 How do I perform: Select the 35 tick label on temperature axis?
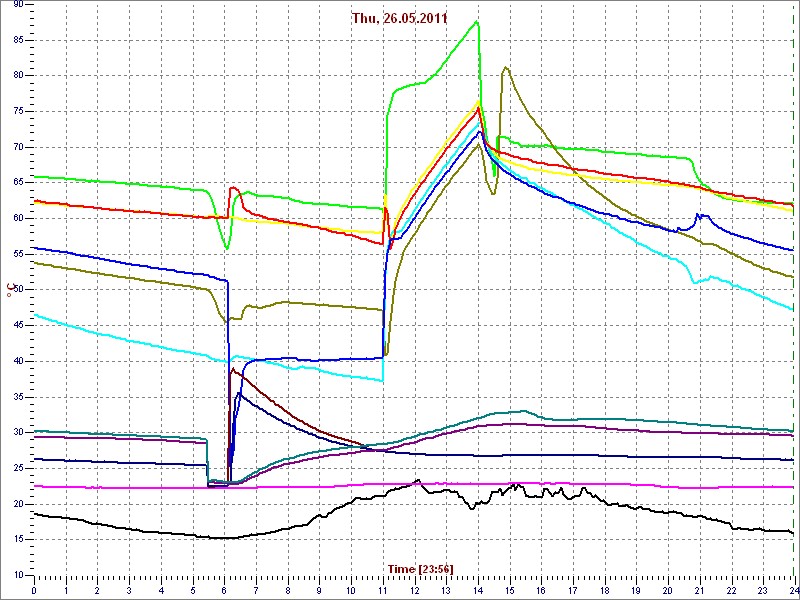(18, 397)
